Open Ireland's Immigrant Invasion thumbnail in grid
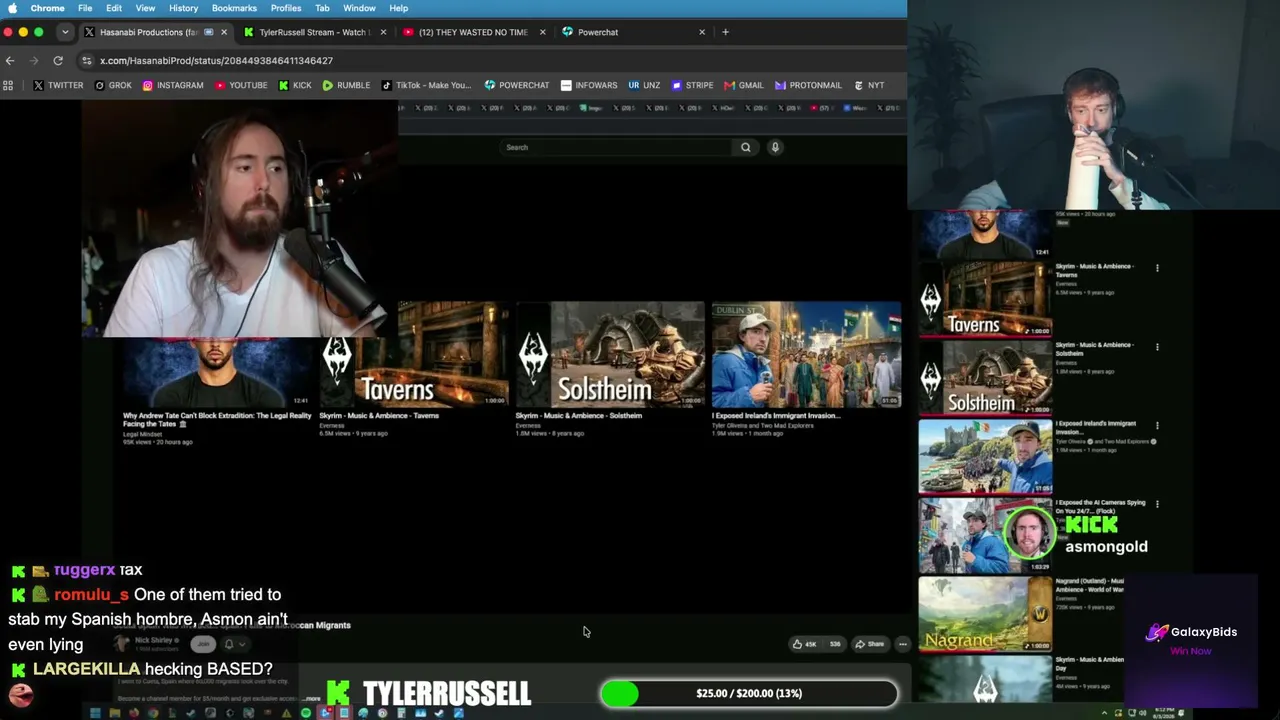This screenshot has height=720, width=1280. 806,354
